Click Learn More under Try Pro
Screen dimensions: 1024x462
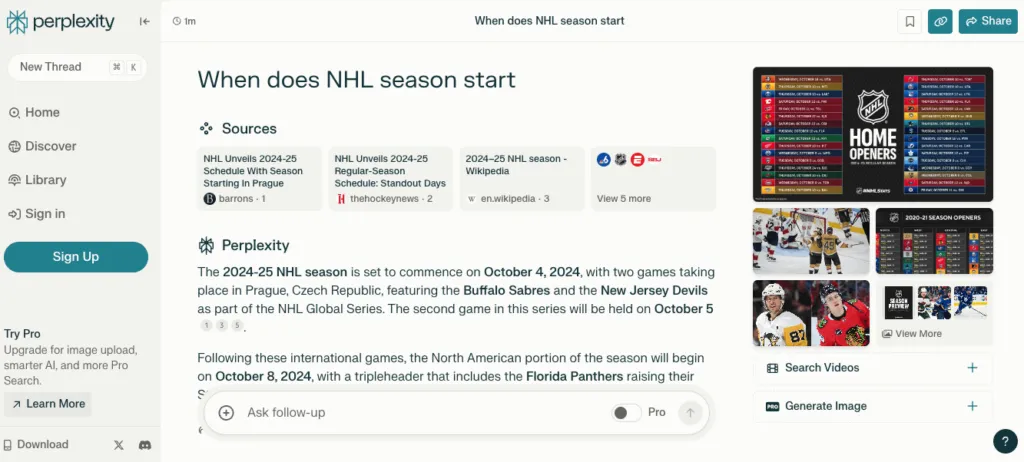pos(48,404)
